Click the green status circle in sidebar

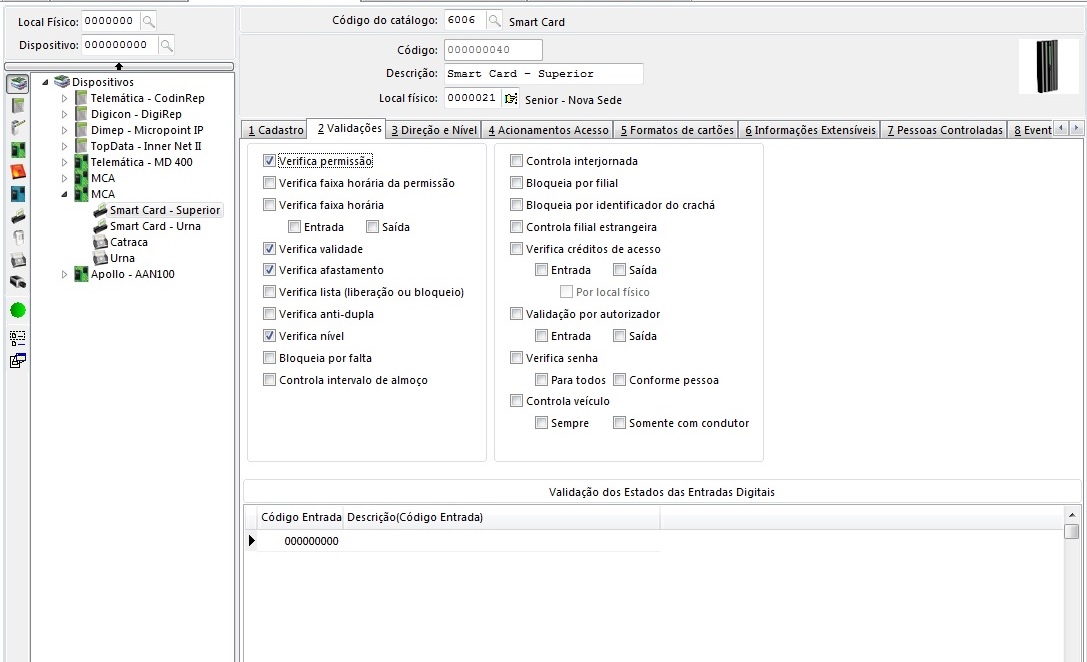(x=18, y=310)
